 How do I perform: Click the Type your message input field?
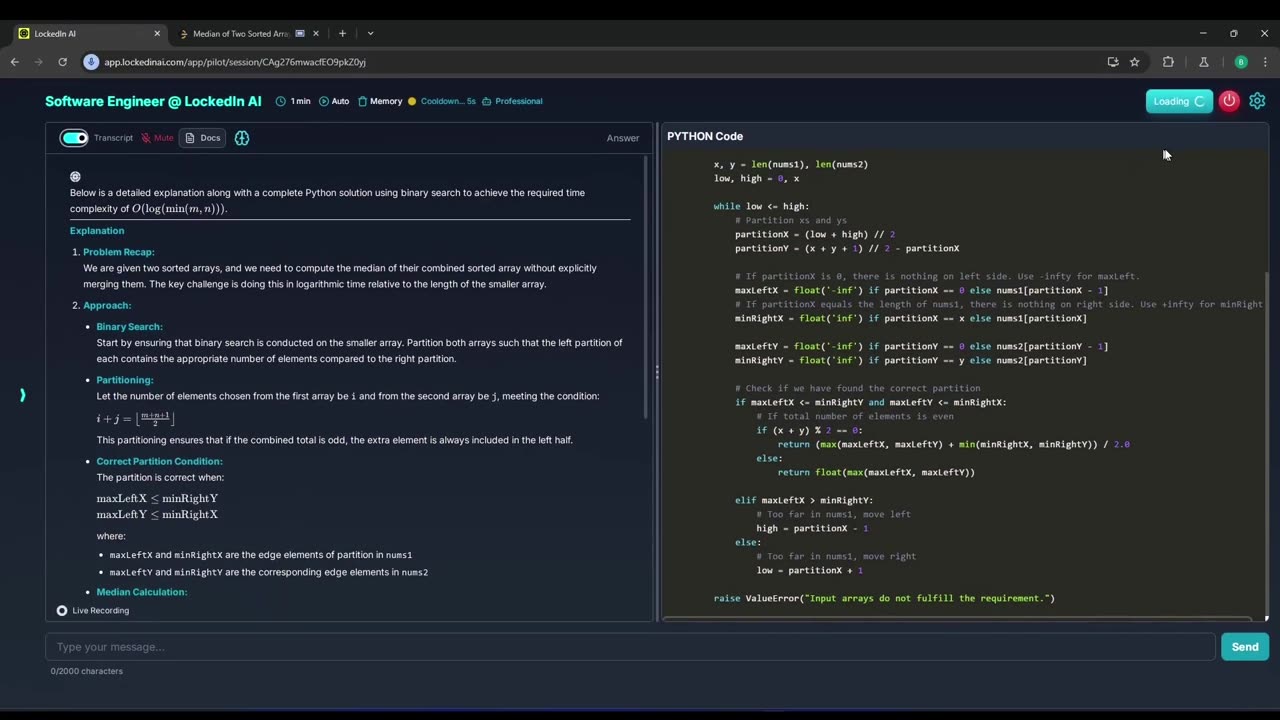click(x=630, y=647)
